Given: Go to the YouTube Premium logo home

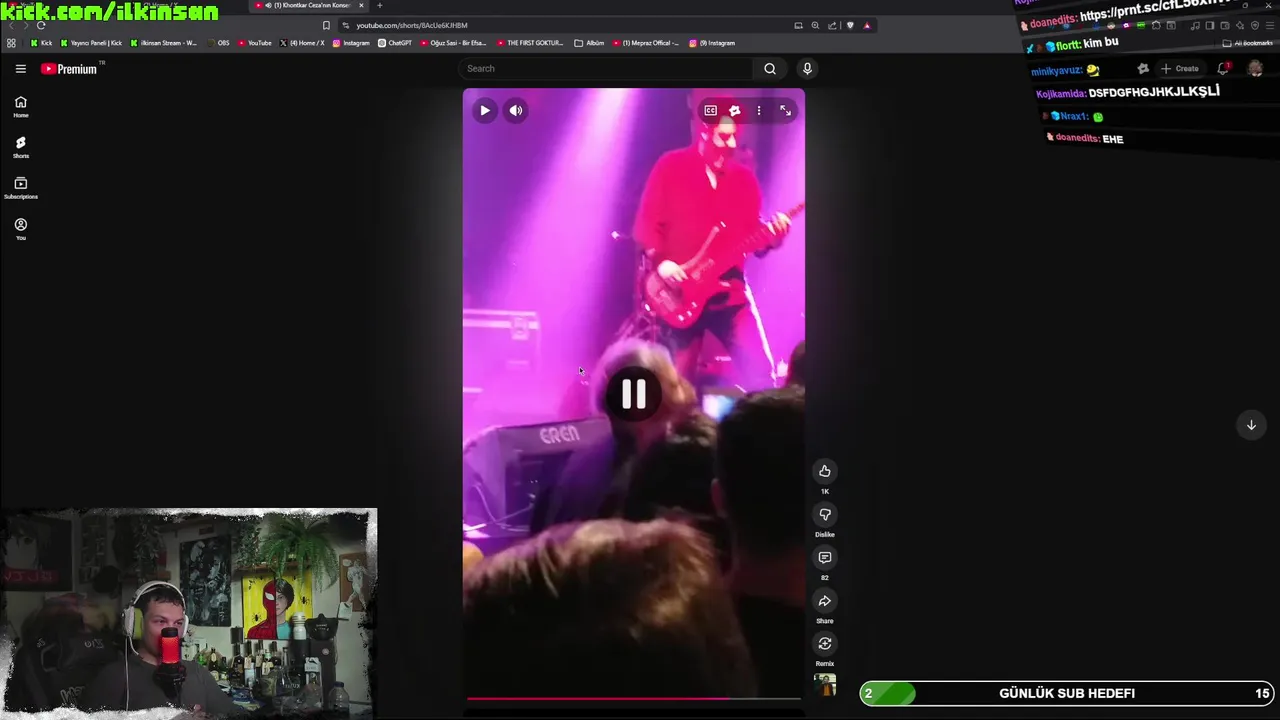Looking at the screenshot, I should pos(69,68).
